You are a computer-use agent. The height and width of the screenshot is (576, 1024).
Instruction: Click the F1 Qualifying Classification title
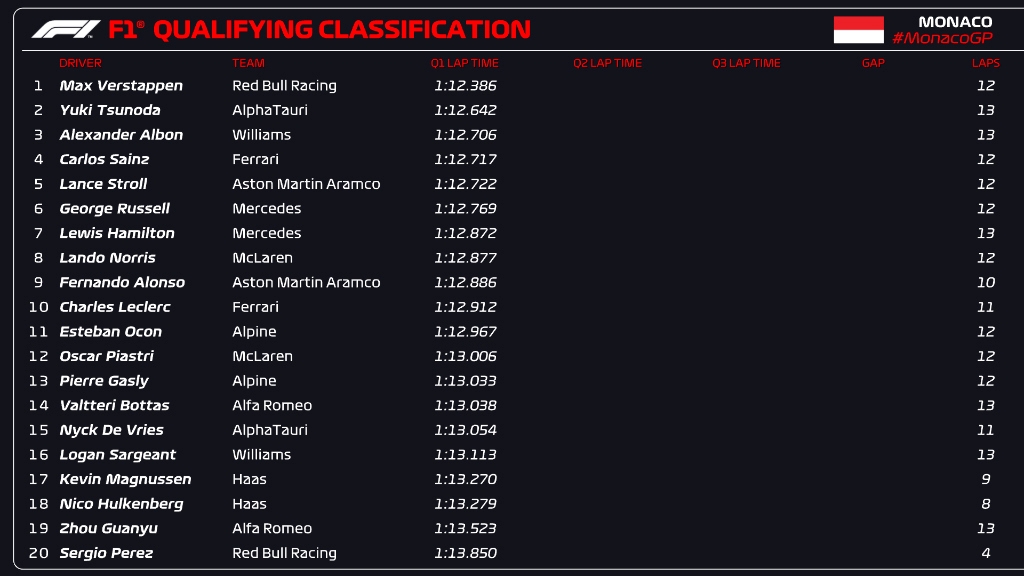(319, 30)
